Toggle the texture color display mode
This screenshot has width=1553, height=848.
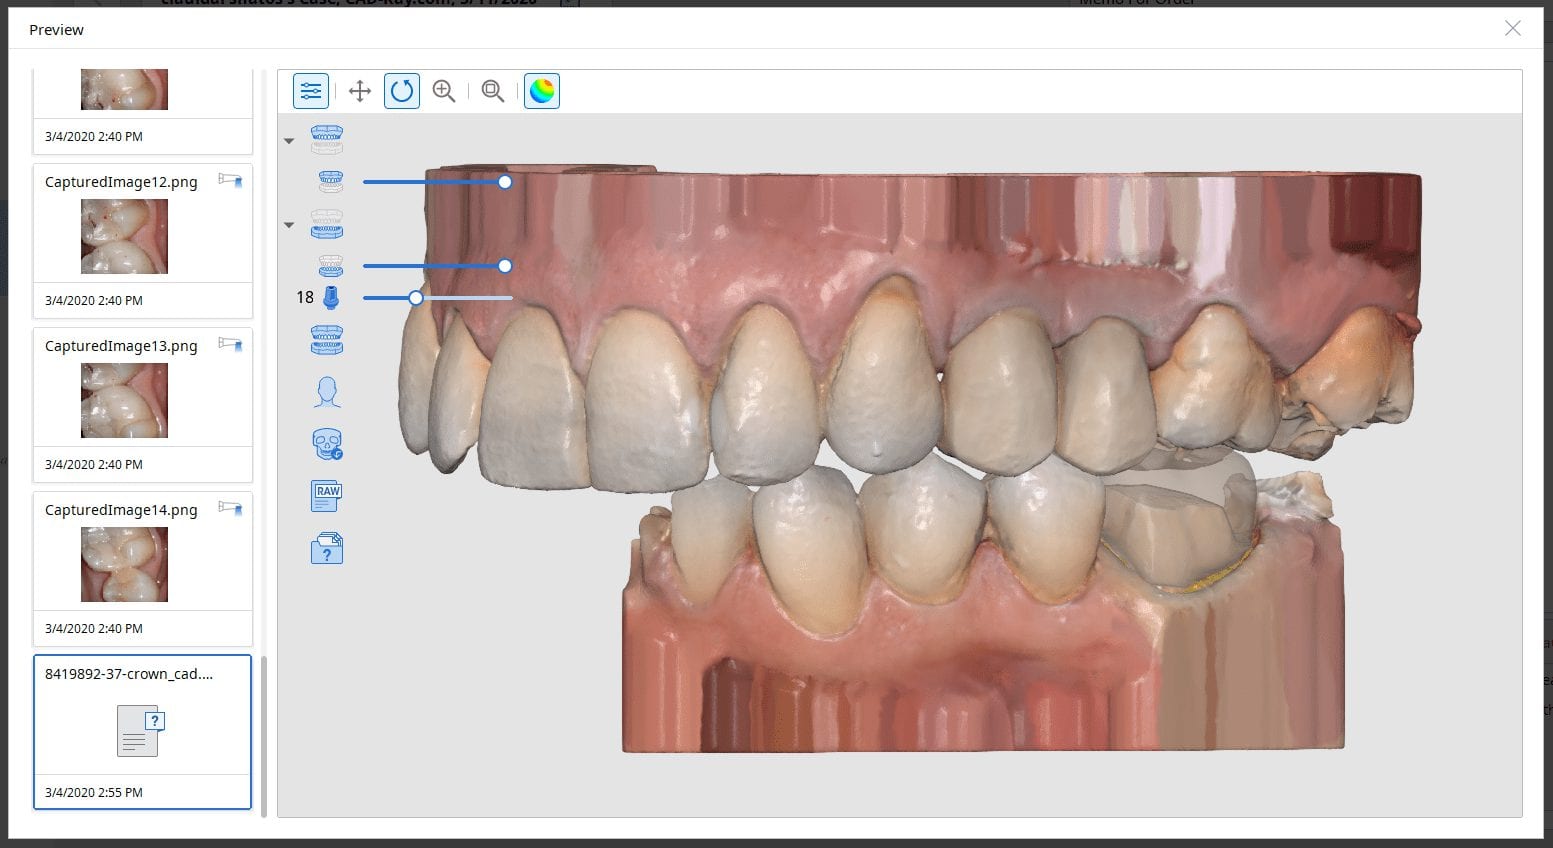point(542,91)
